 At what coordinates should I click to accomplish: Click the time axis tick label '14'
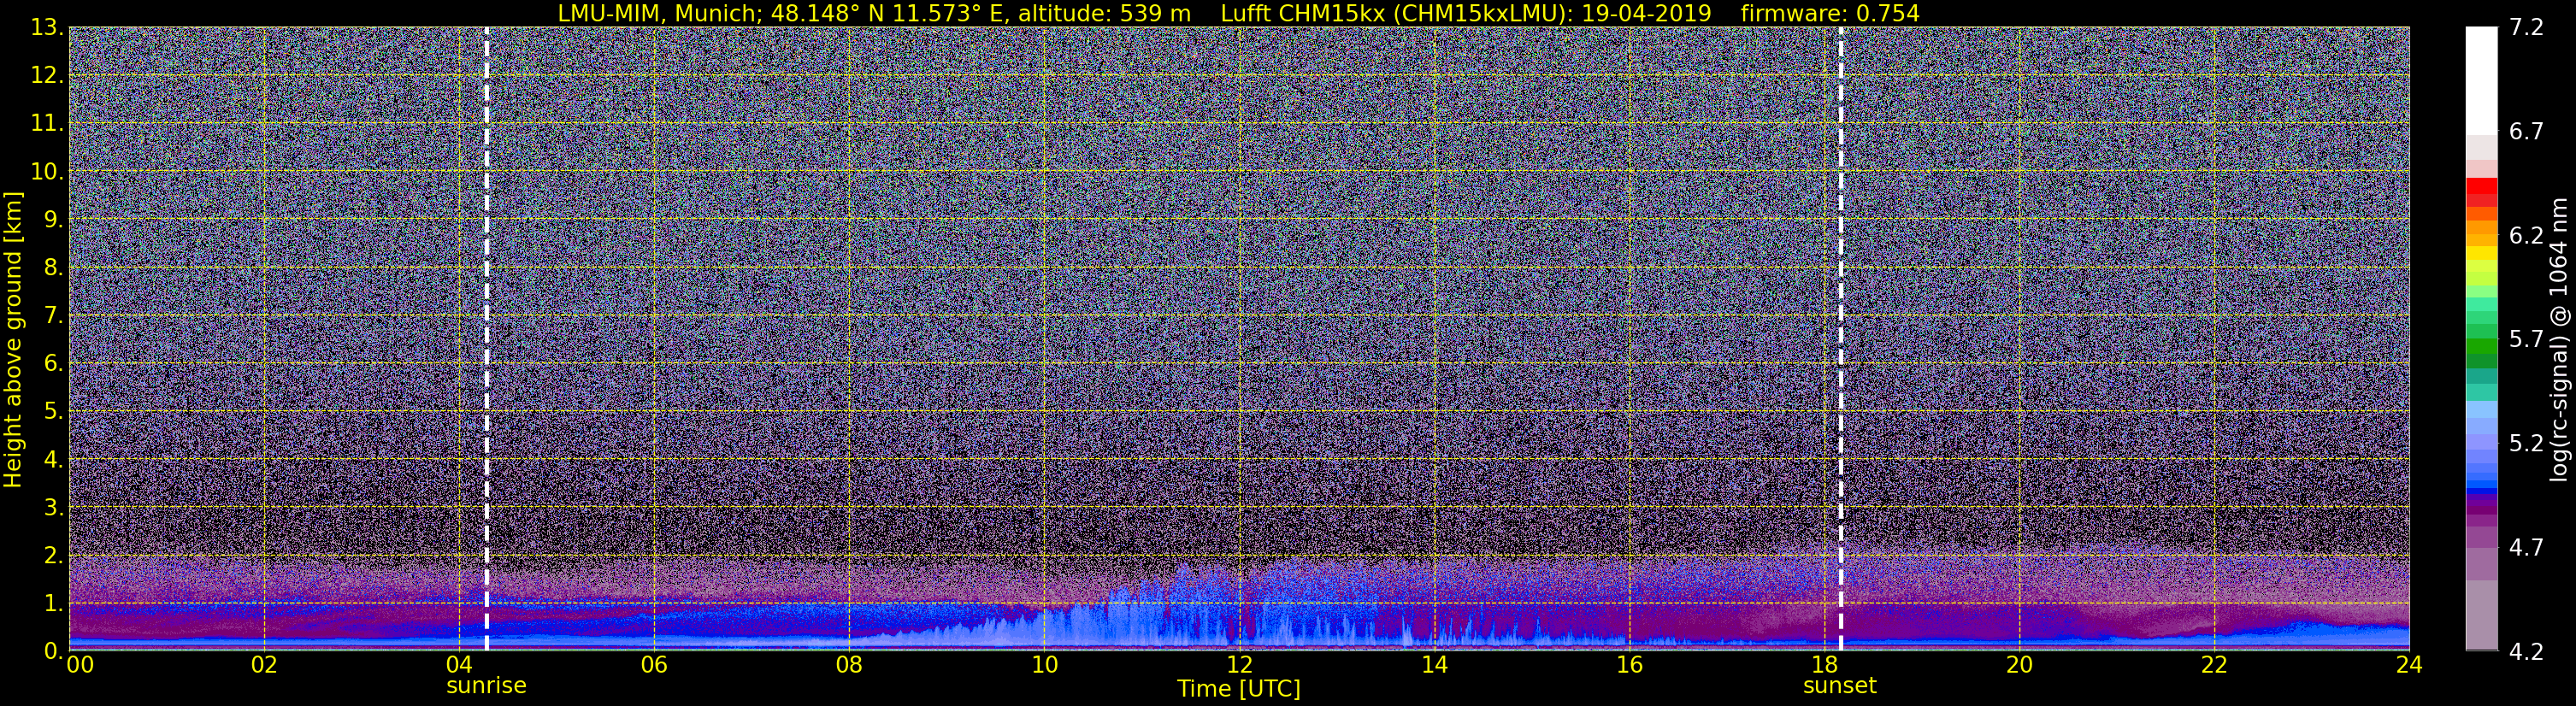[1434, 665]
